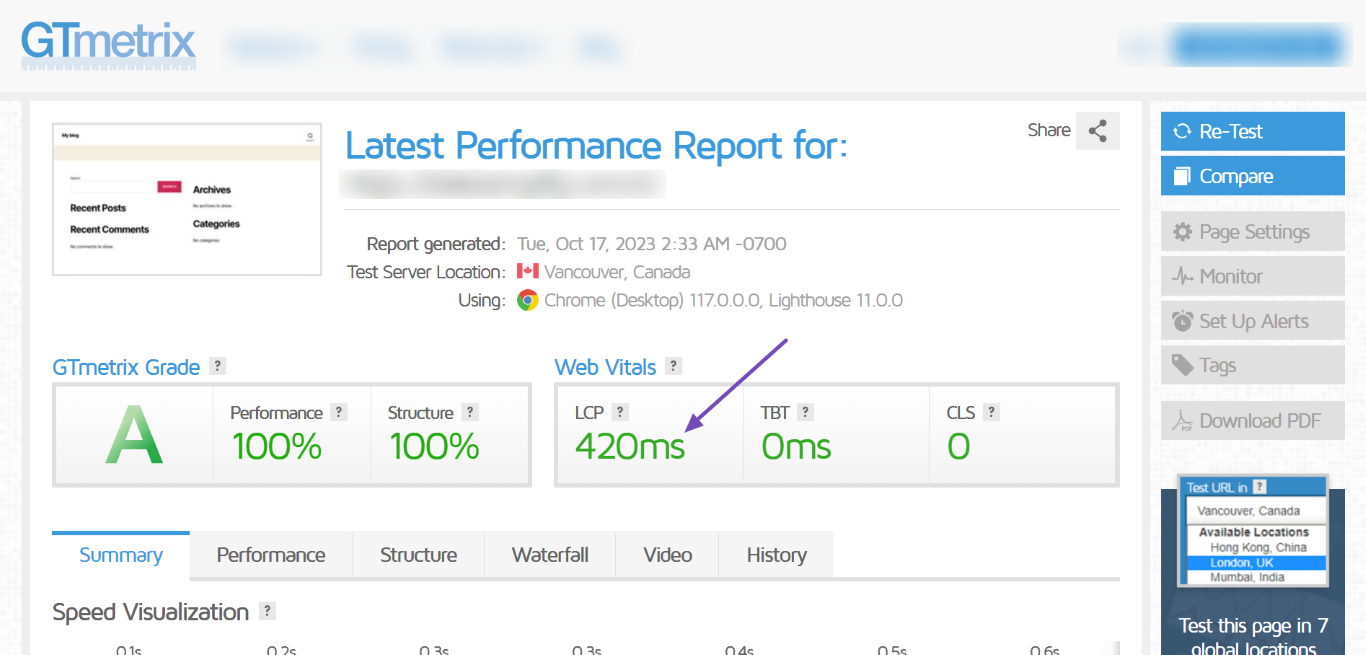
Task: Open the Structure tab
Action: tap(418, 555)
